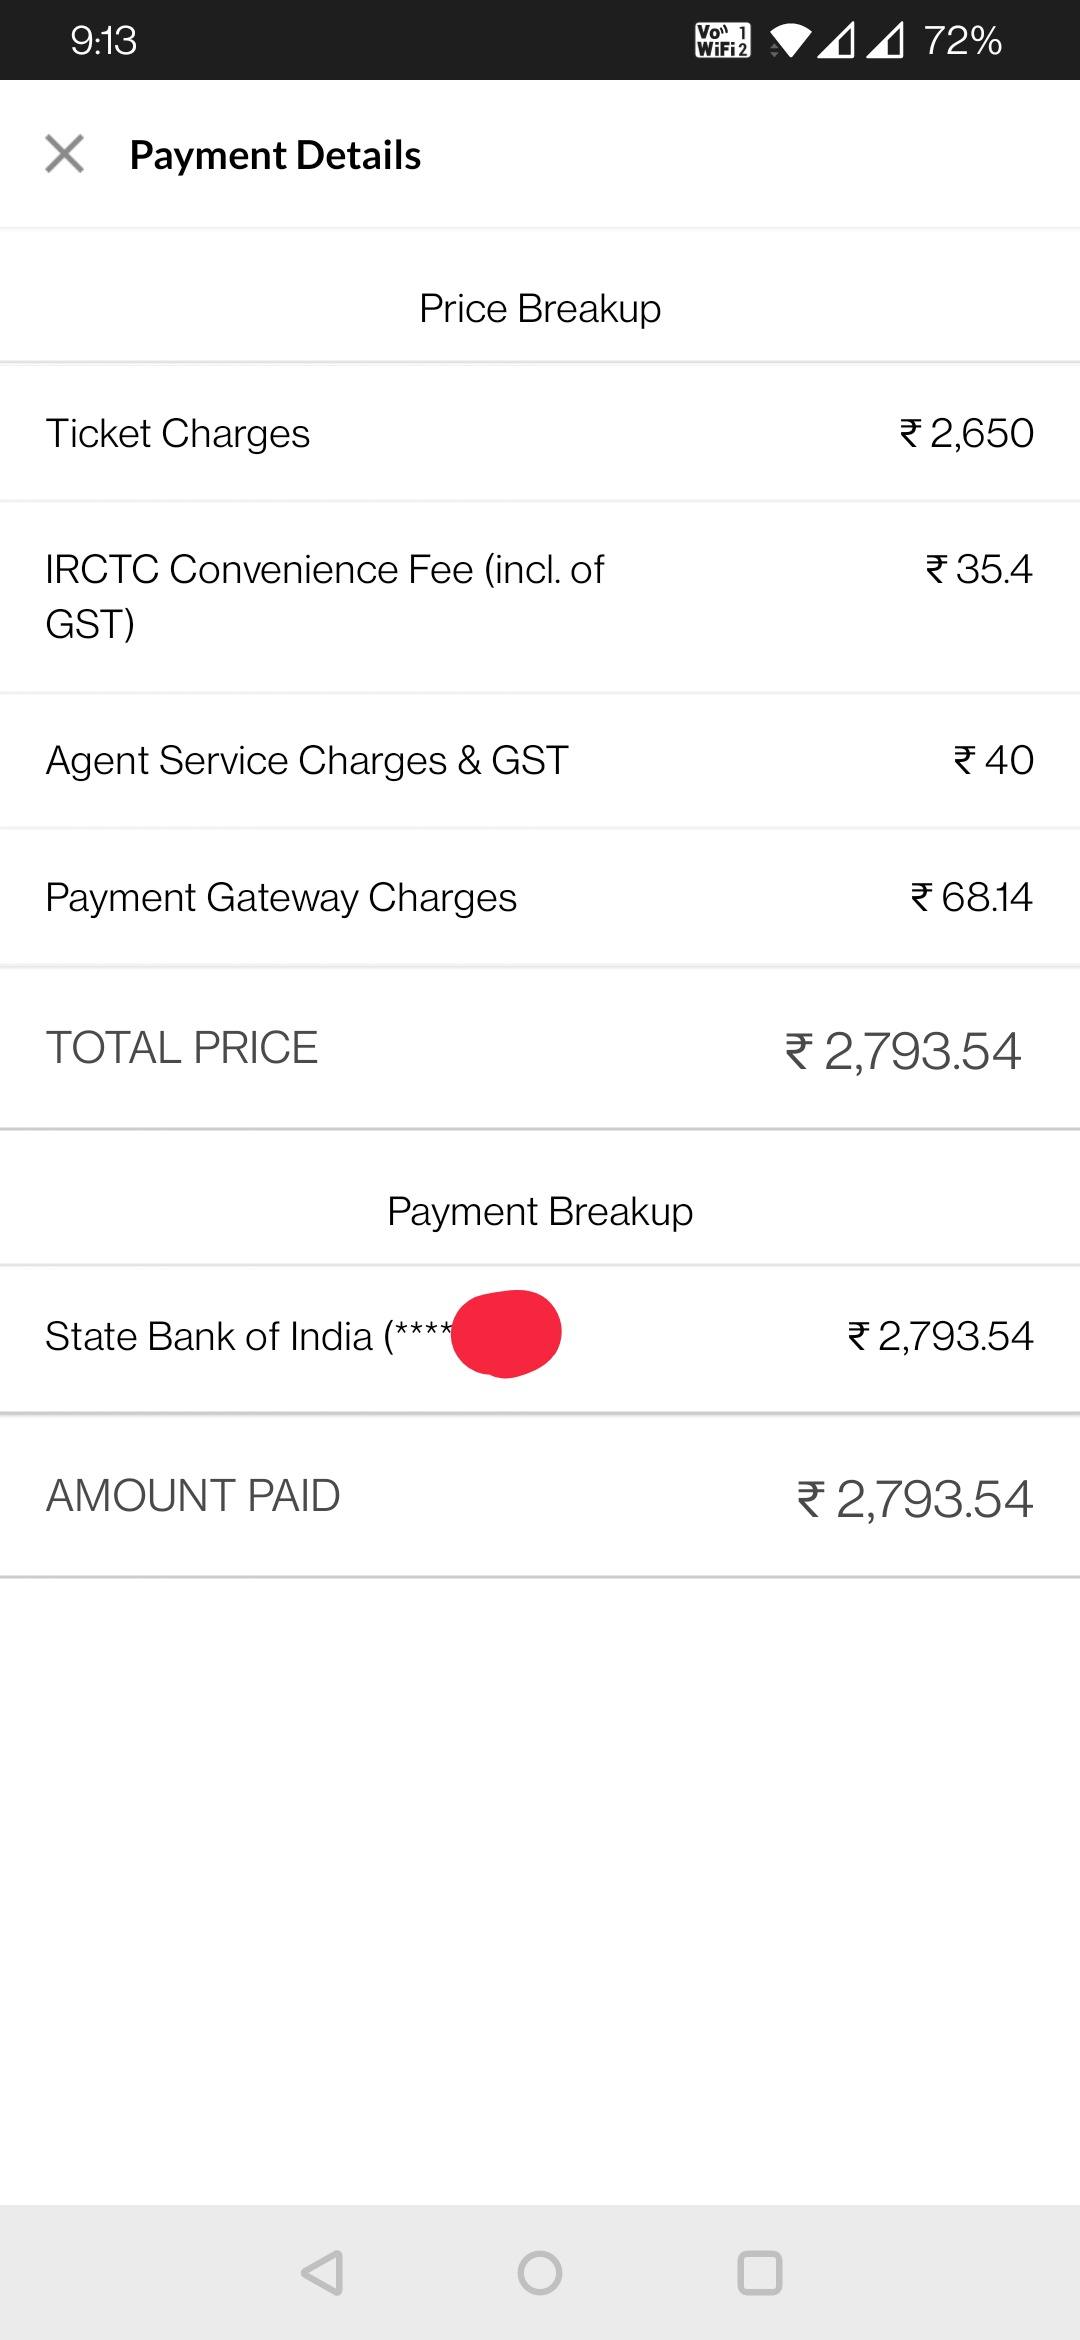
Task: Open recent apps with square button
Action: (759, 2272)
